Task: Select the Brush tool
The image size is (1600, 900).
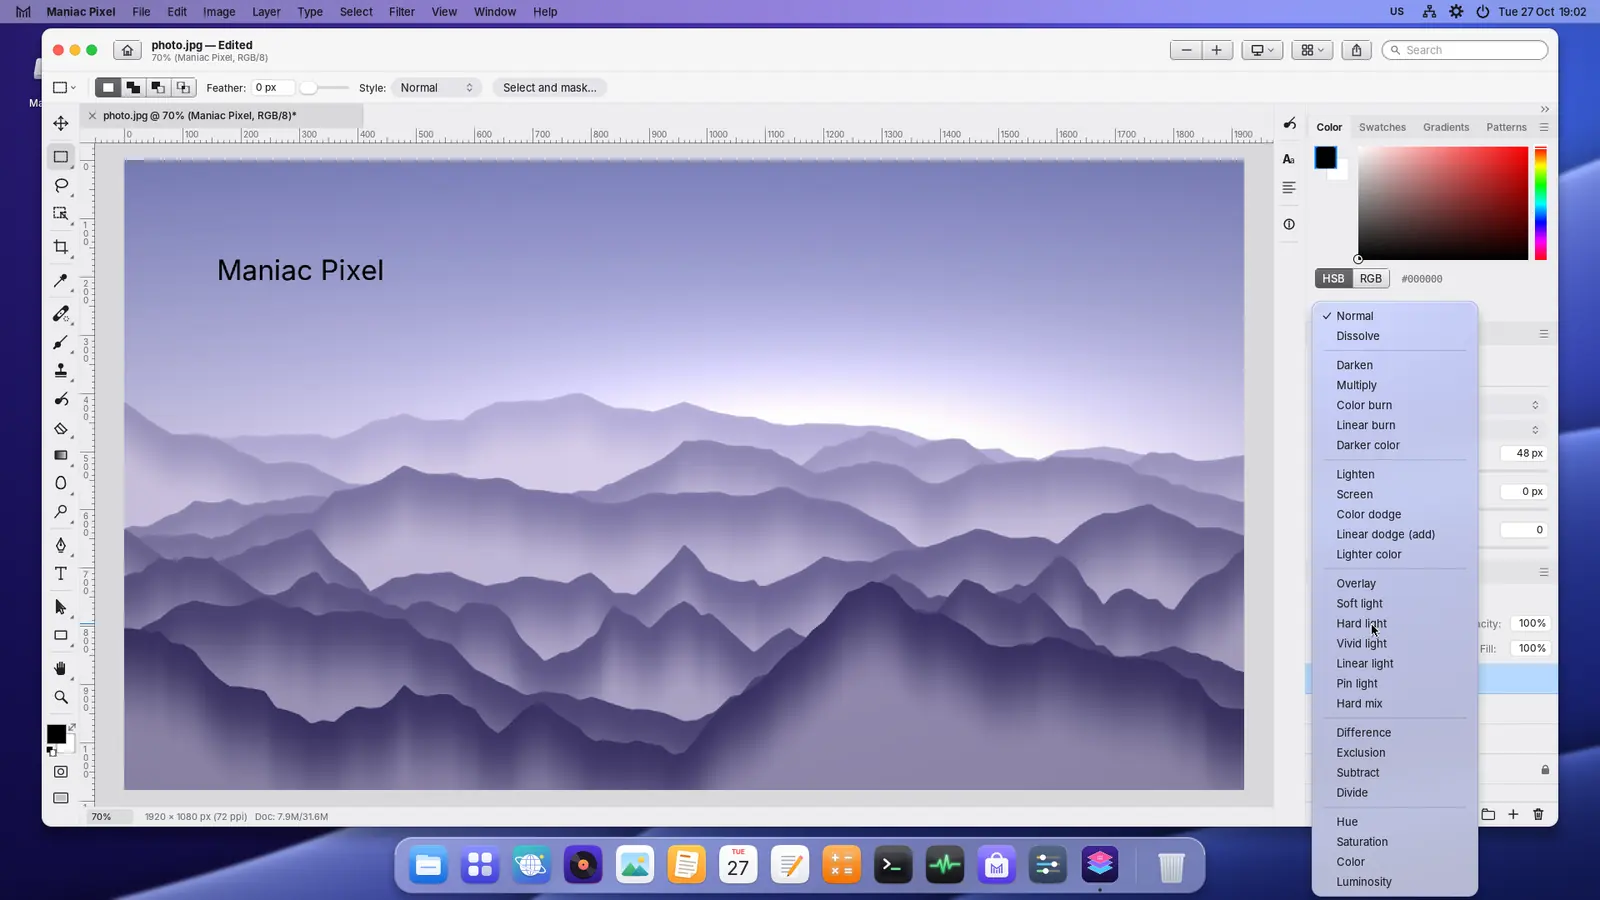Action: click(x=61, y=343)
